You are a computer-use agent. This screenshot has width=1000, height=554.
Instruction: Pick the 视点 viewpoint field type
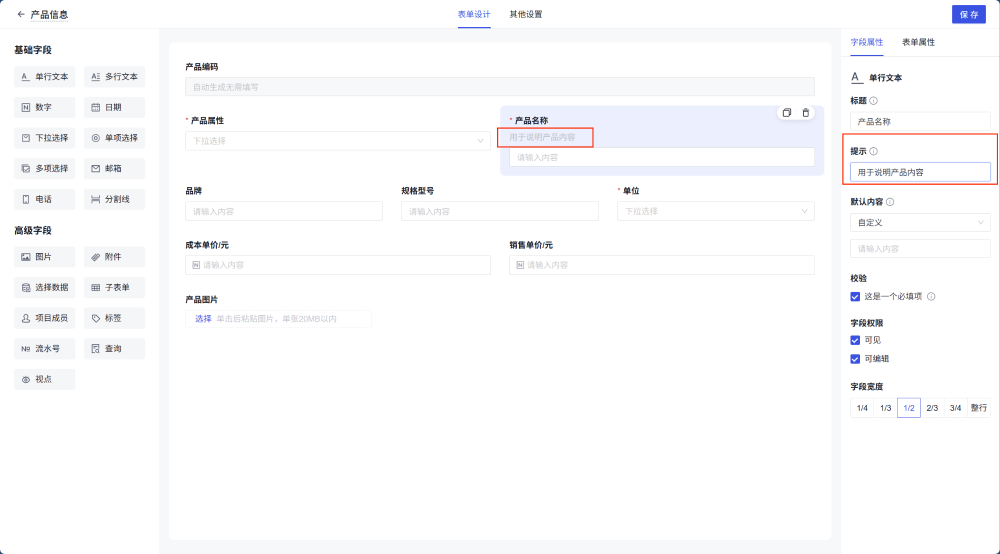(45, 380)
